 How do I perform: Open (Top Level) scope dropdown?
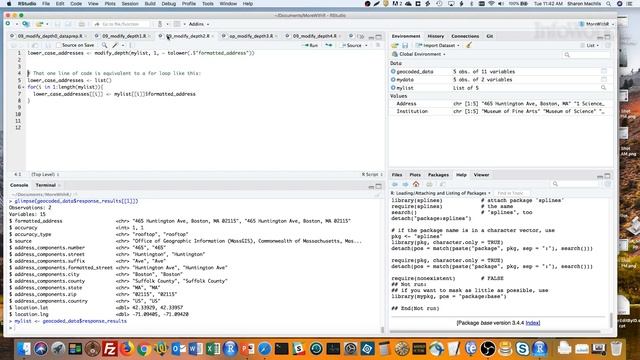(x=45, y=174)
